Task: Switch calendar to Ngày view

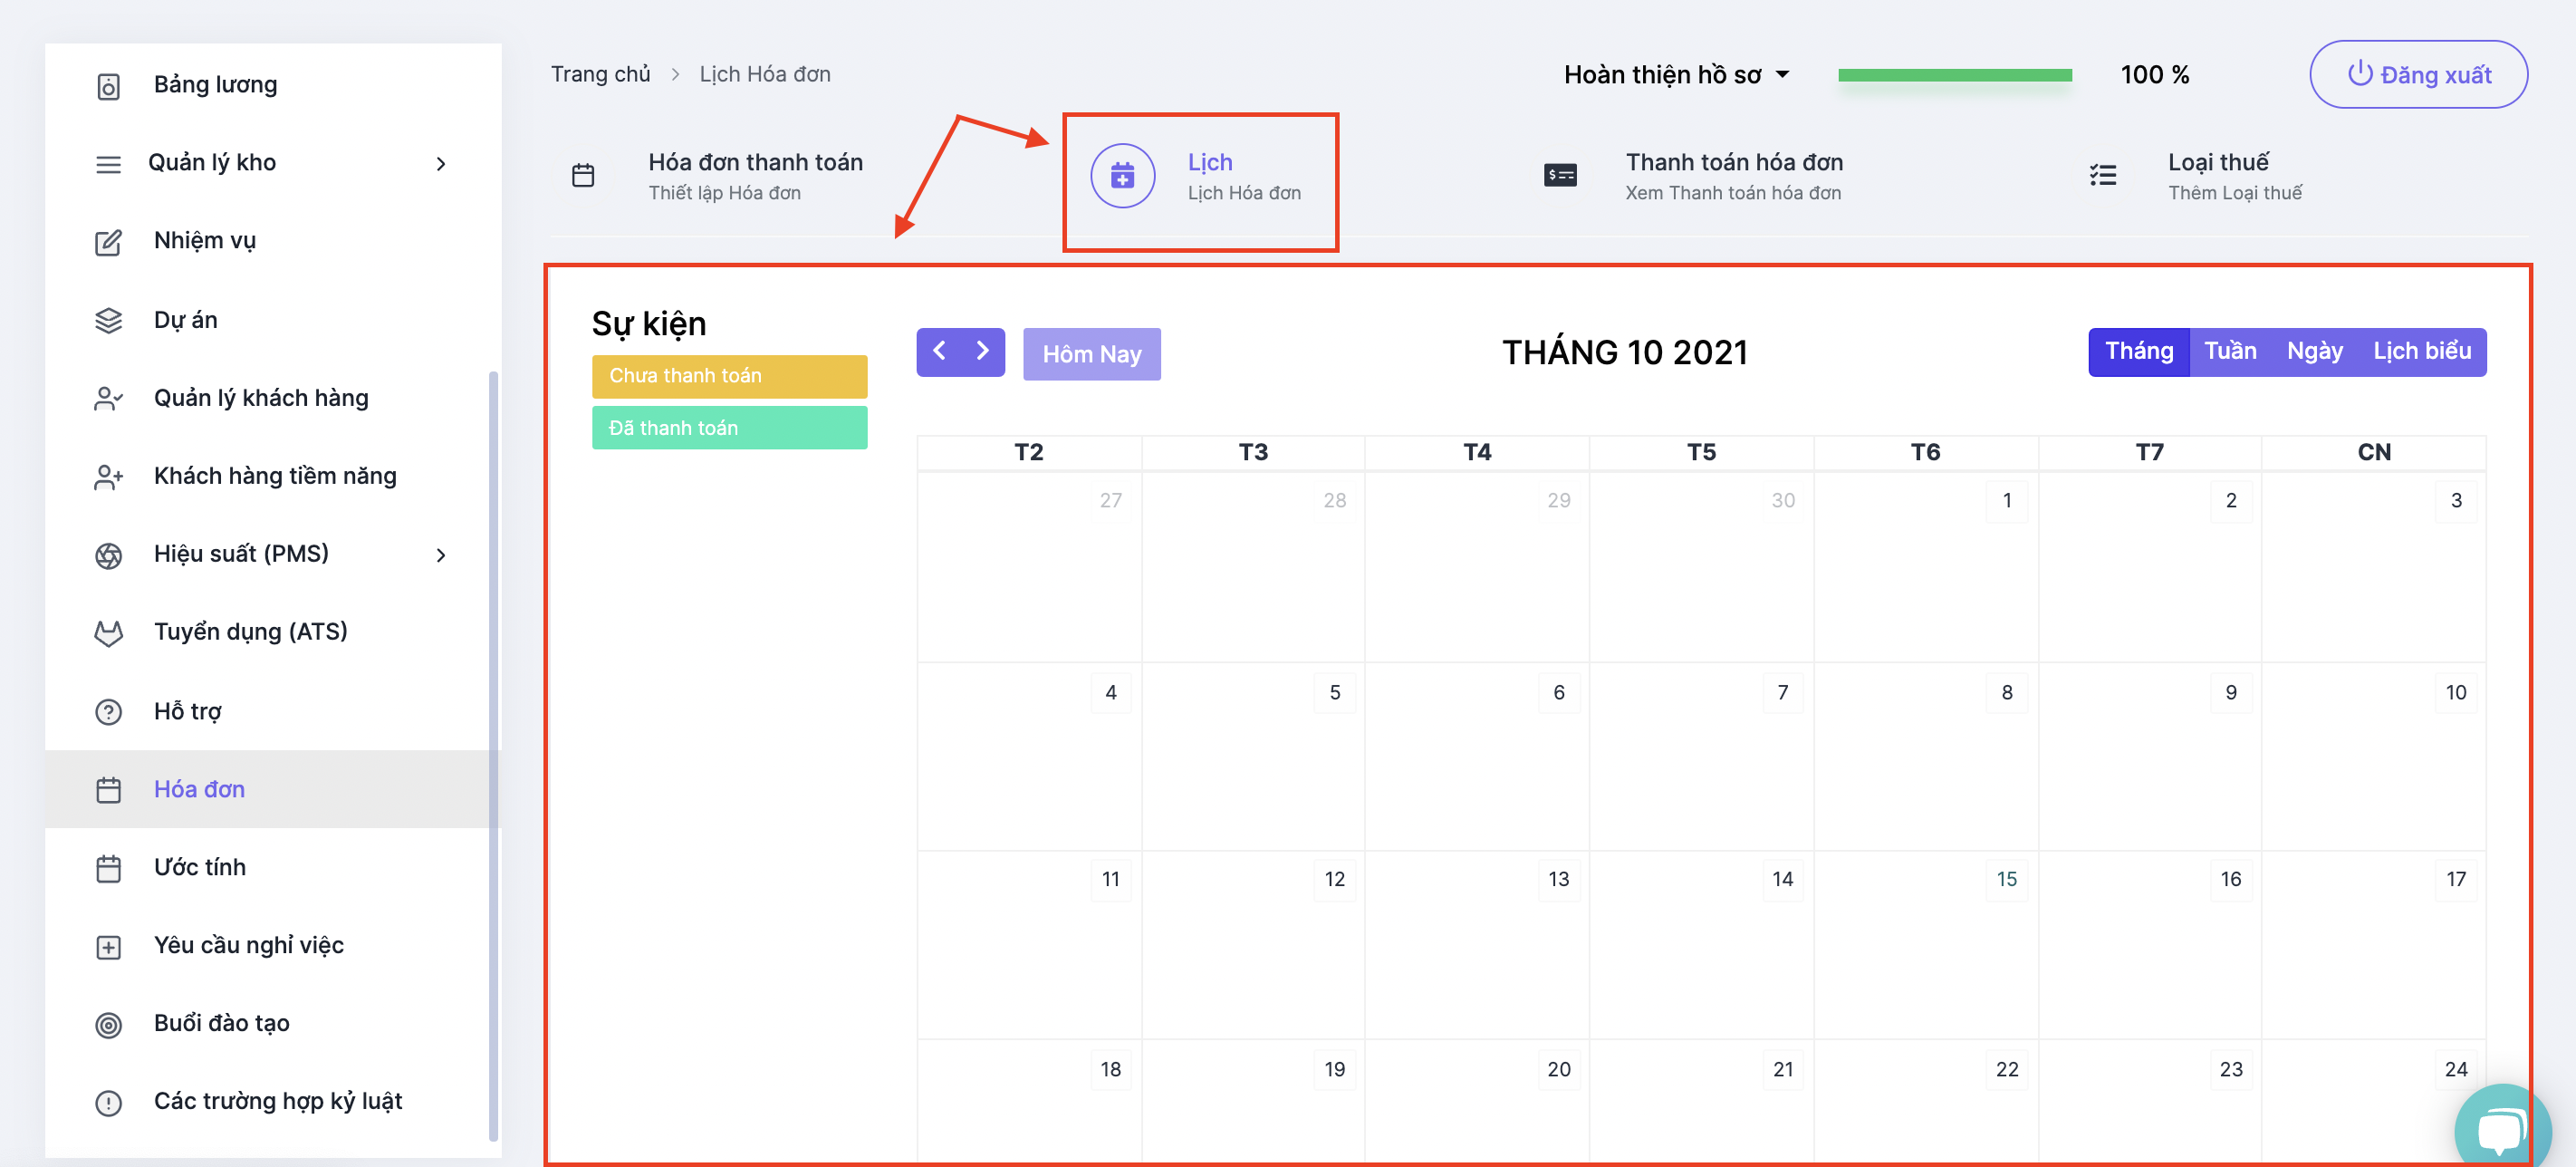Action: pos(2314,352)
